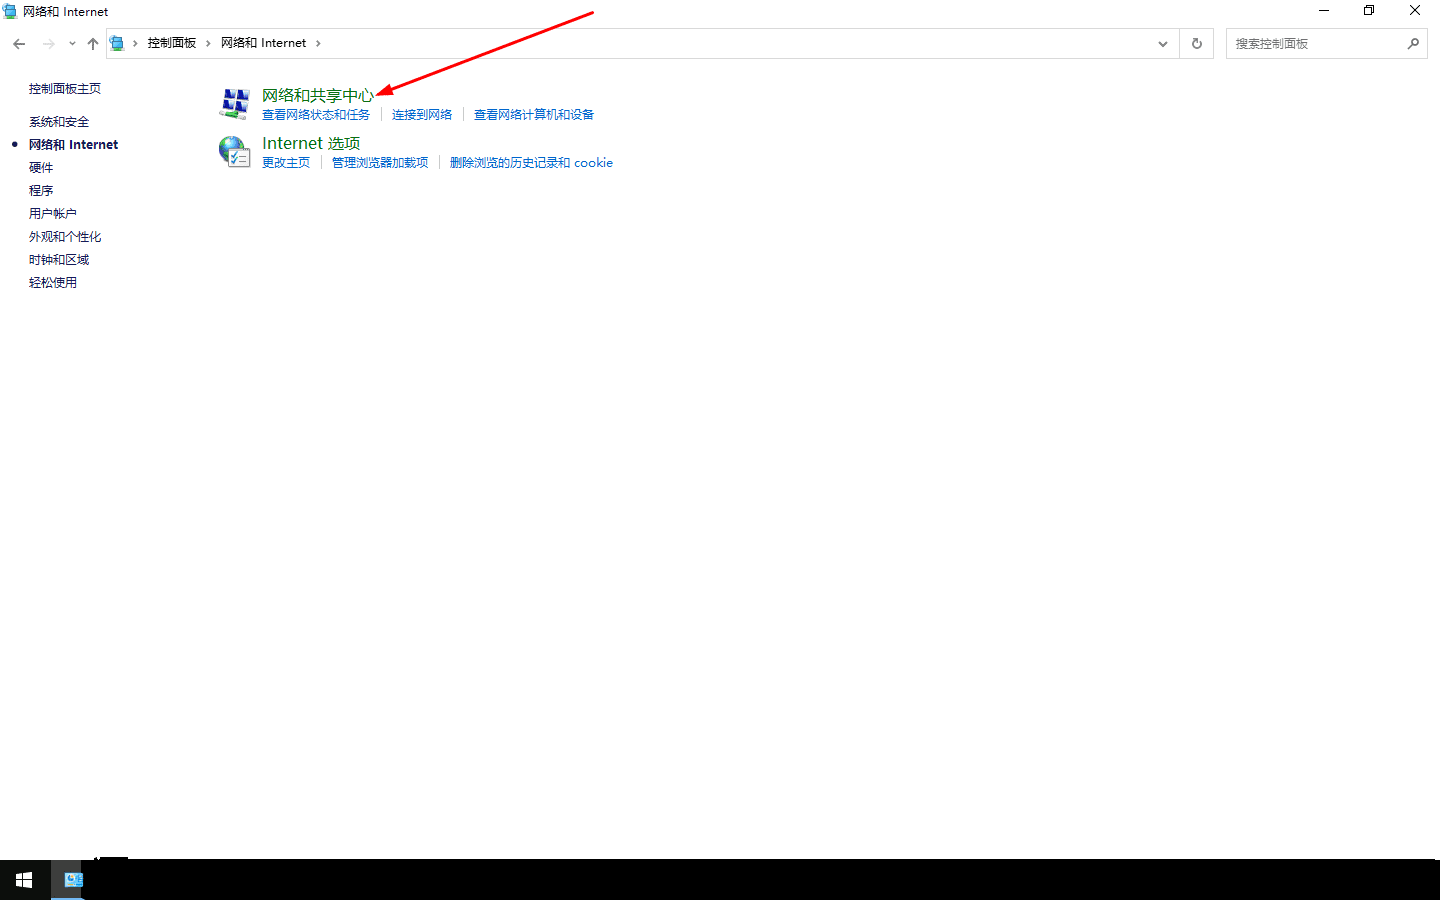This screenshot has width=1440, height=900.
Task: Select 用户帐户 in the sidebar
Action: (52, 214)
